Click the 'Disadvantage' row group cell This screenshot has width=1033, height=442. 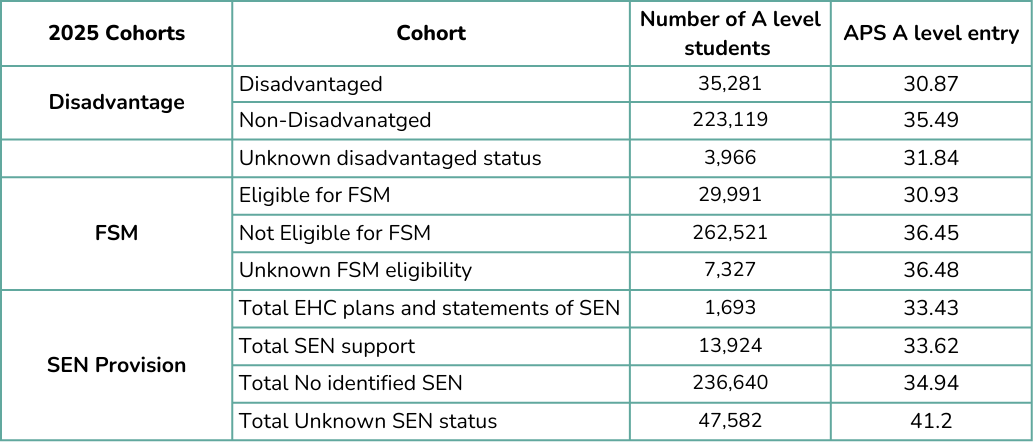[117, 102]
